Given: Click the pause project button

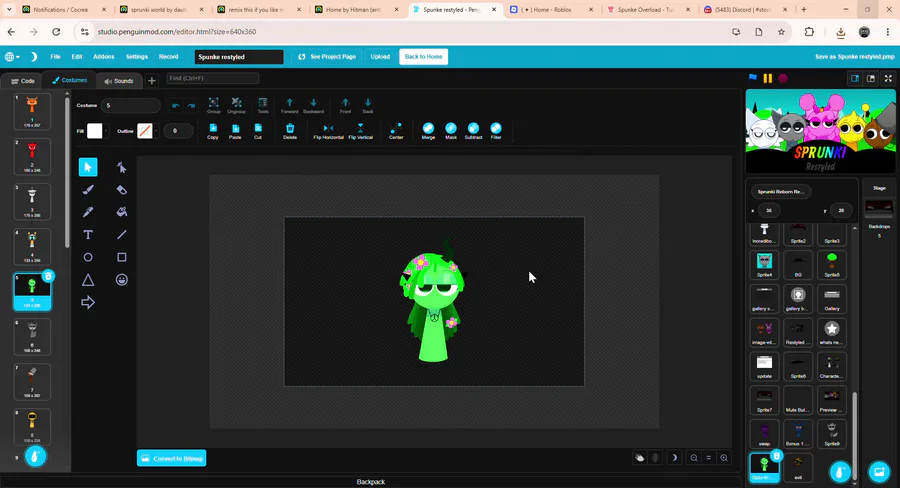Looking at the screenshot, I should [x=767, y=78].
